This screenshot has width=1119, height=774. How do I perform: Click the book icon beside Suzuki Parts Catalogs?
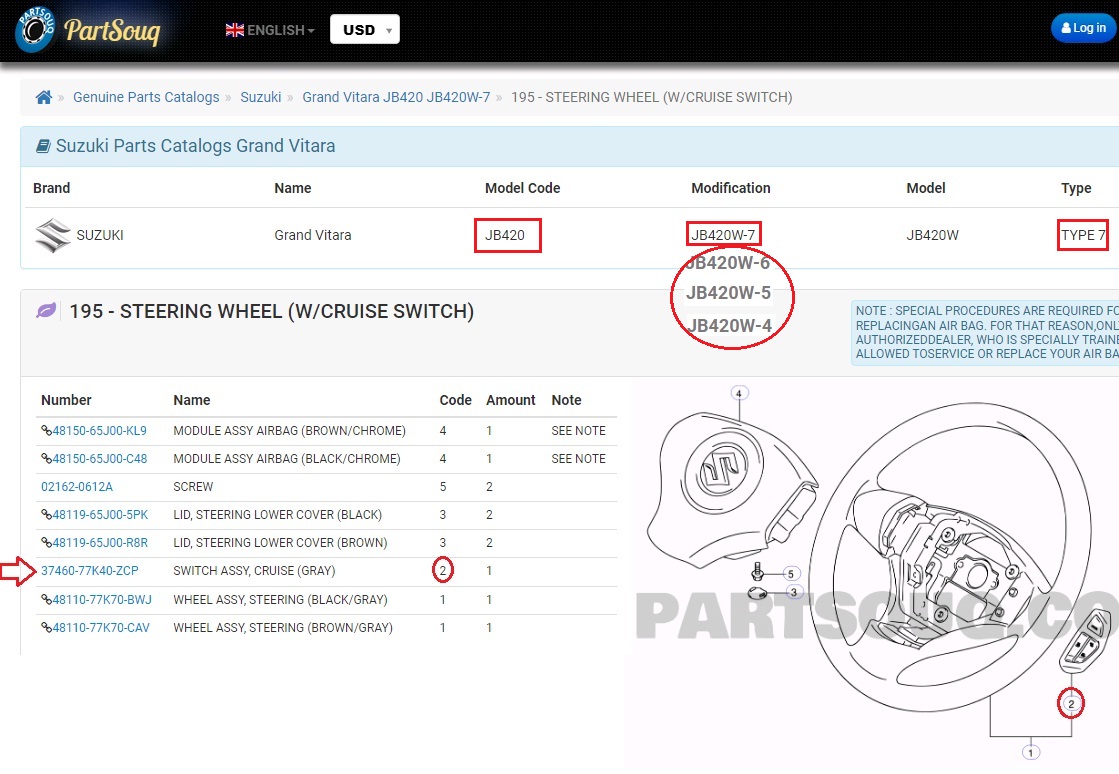pos(44,146)
